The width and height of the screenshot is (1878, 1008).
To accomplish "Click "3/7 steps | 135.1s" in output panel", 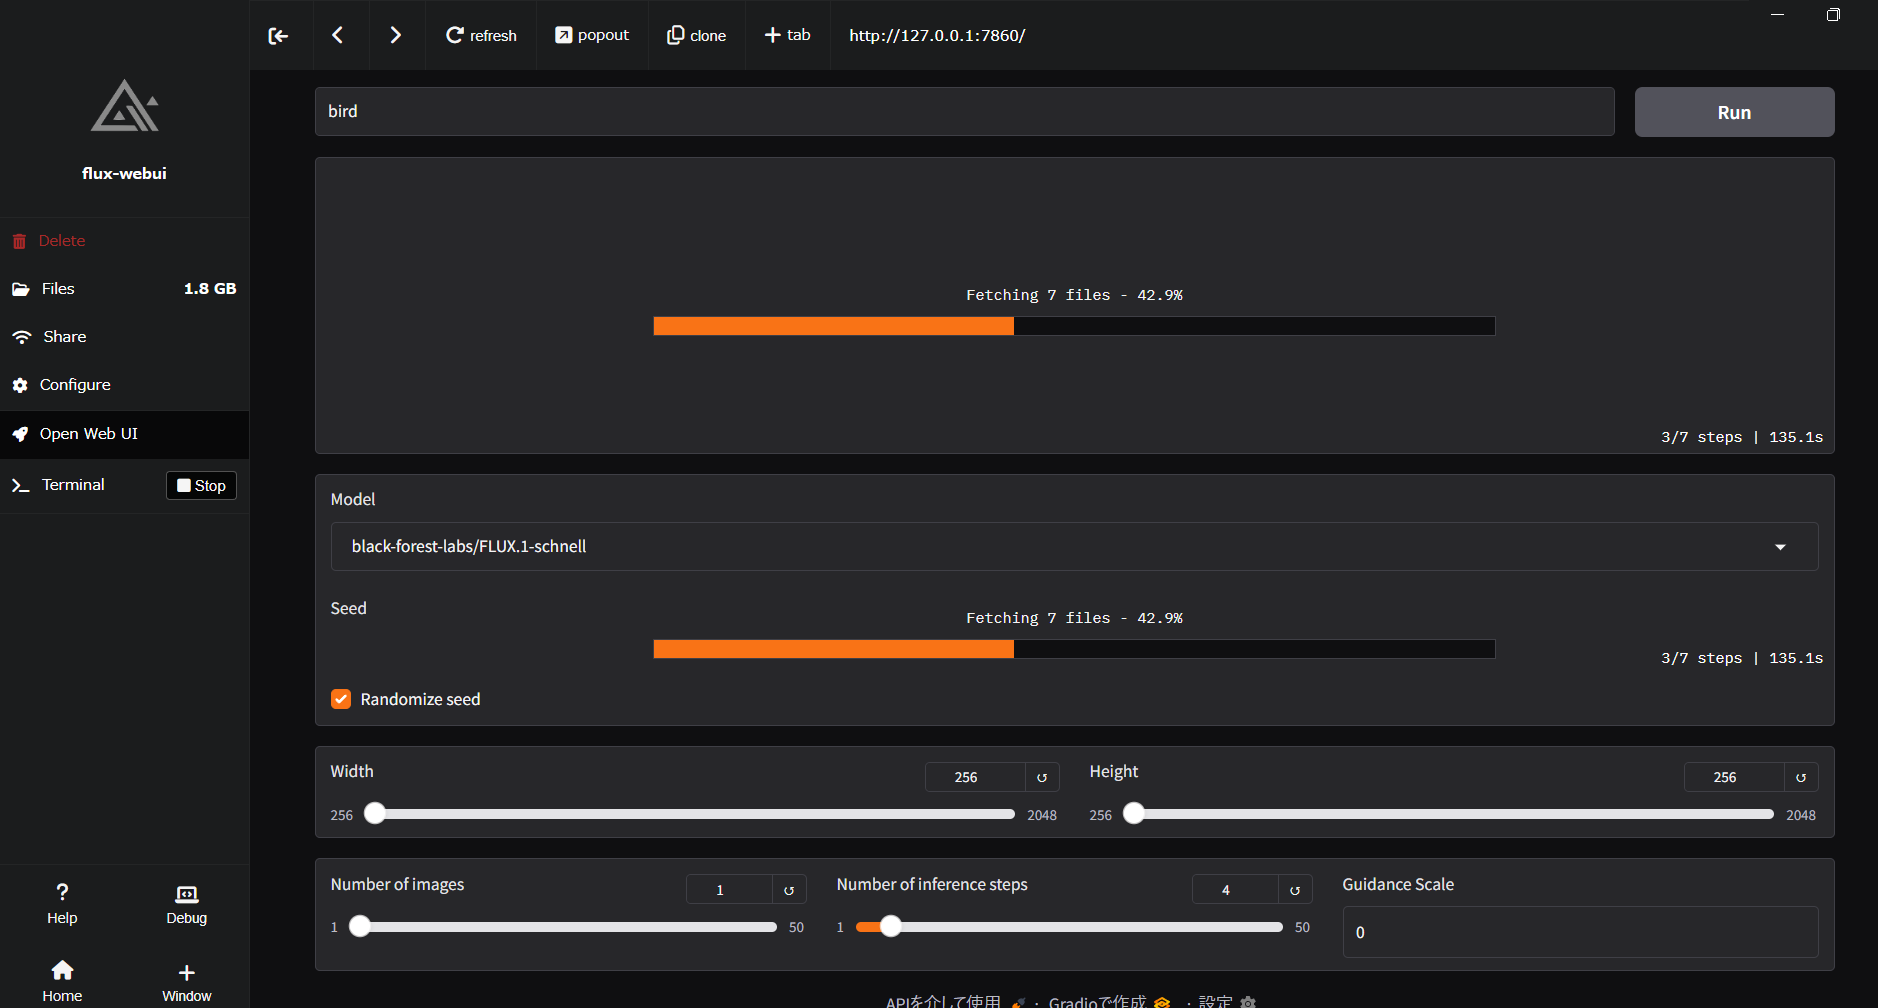I will point(1742,437).
